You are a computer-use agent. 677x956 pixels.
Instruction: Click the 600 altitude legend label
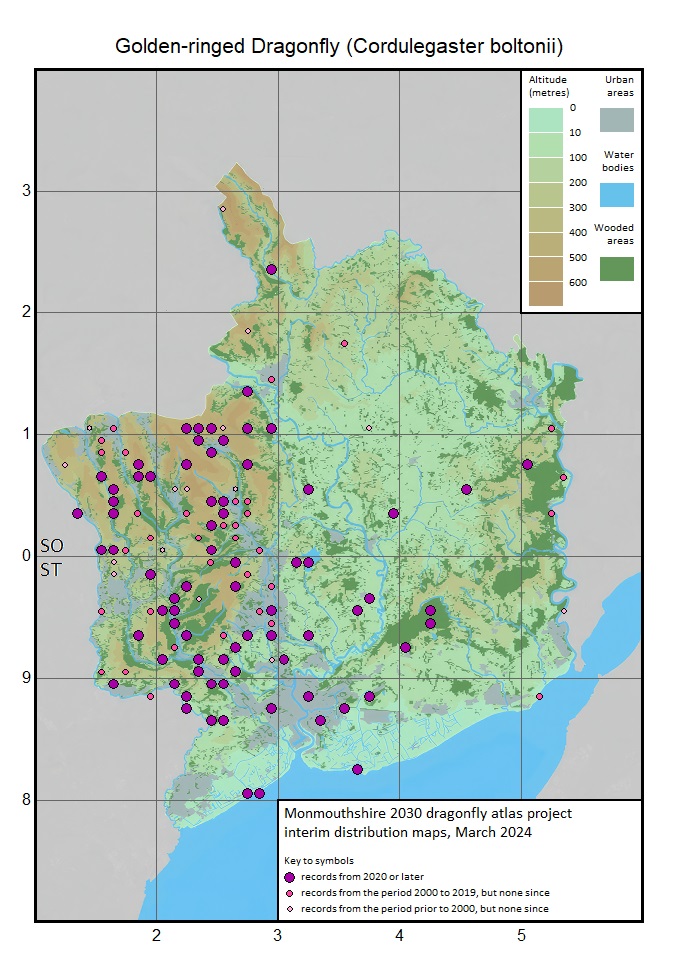point(577,282)
